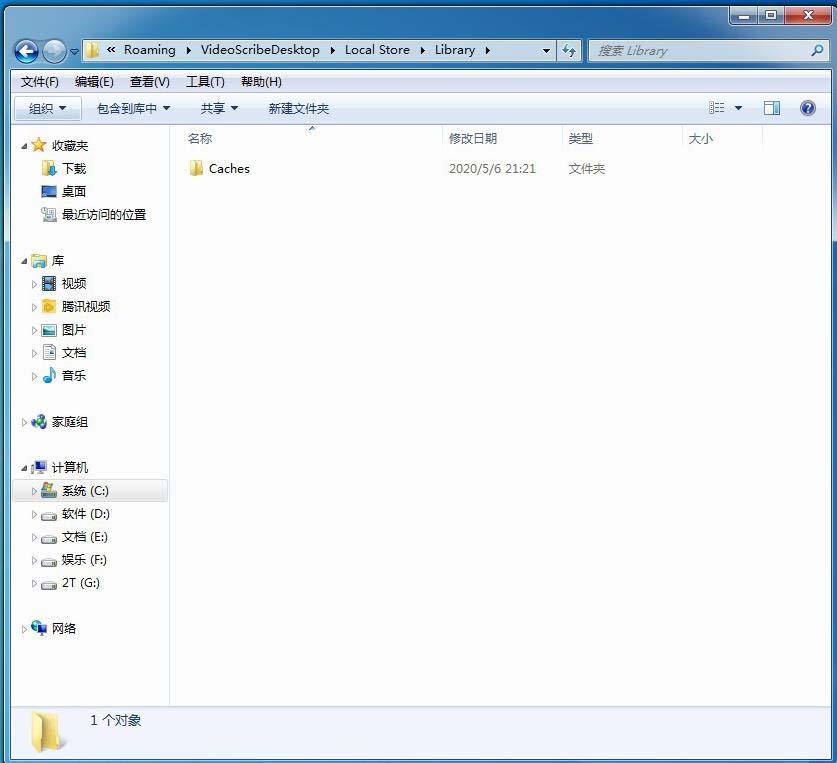Open the 查看(V) menu
The width and height of the screenshot is (837, 763).
click(x=150, y=82)
